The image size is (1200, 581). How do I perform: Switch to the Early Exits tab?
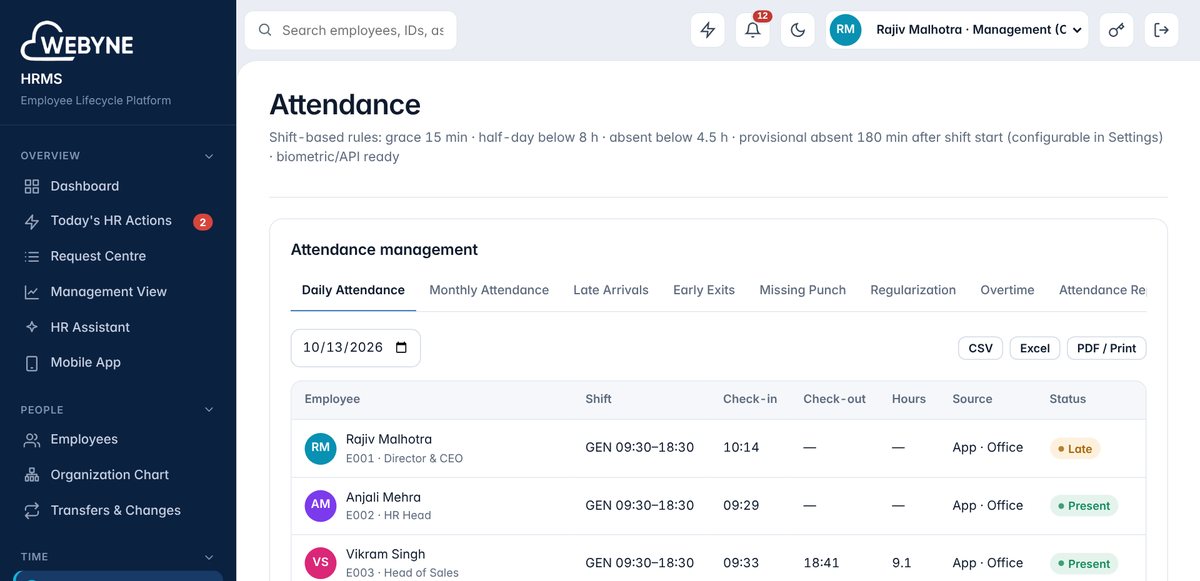704,290
